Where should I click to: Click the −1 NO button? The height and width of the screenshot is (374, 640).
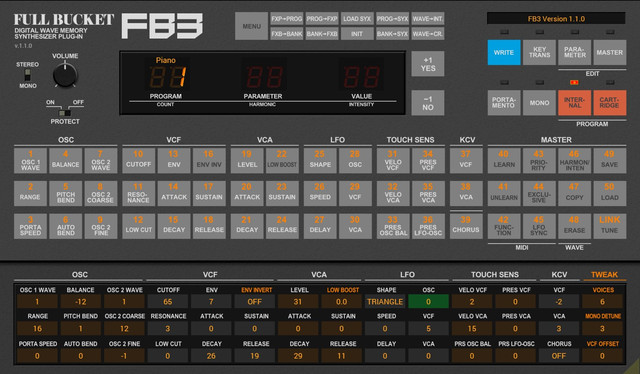[x=428, y=103]
